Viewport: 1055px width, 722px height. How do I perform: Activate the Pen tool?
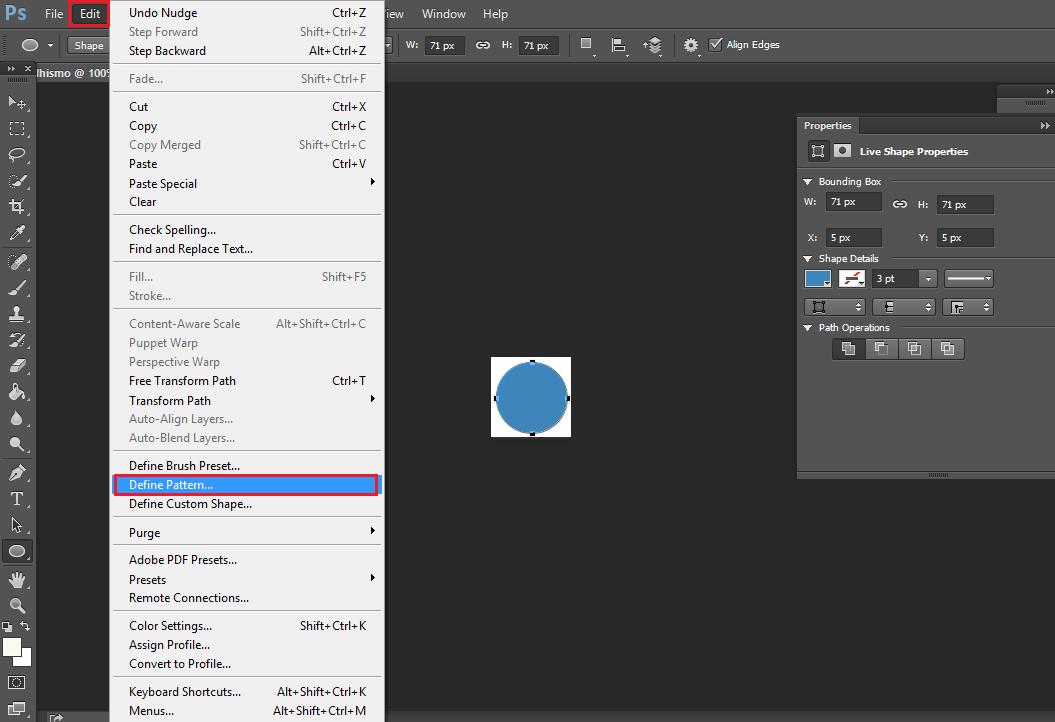(17, 472)
